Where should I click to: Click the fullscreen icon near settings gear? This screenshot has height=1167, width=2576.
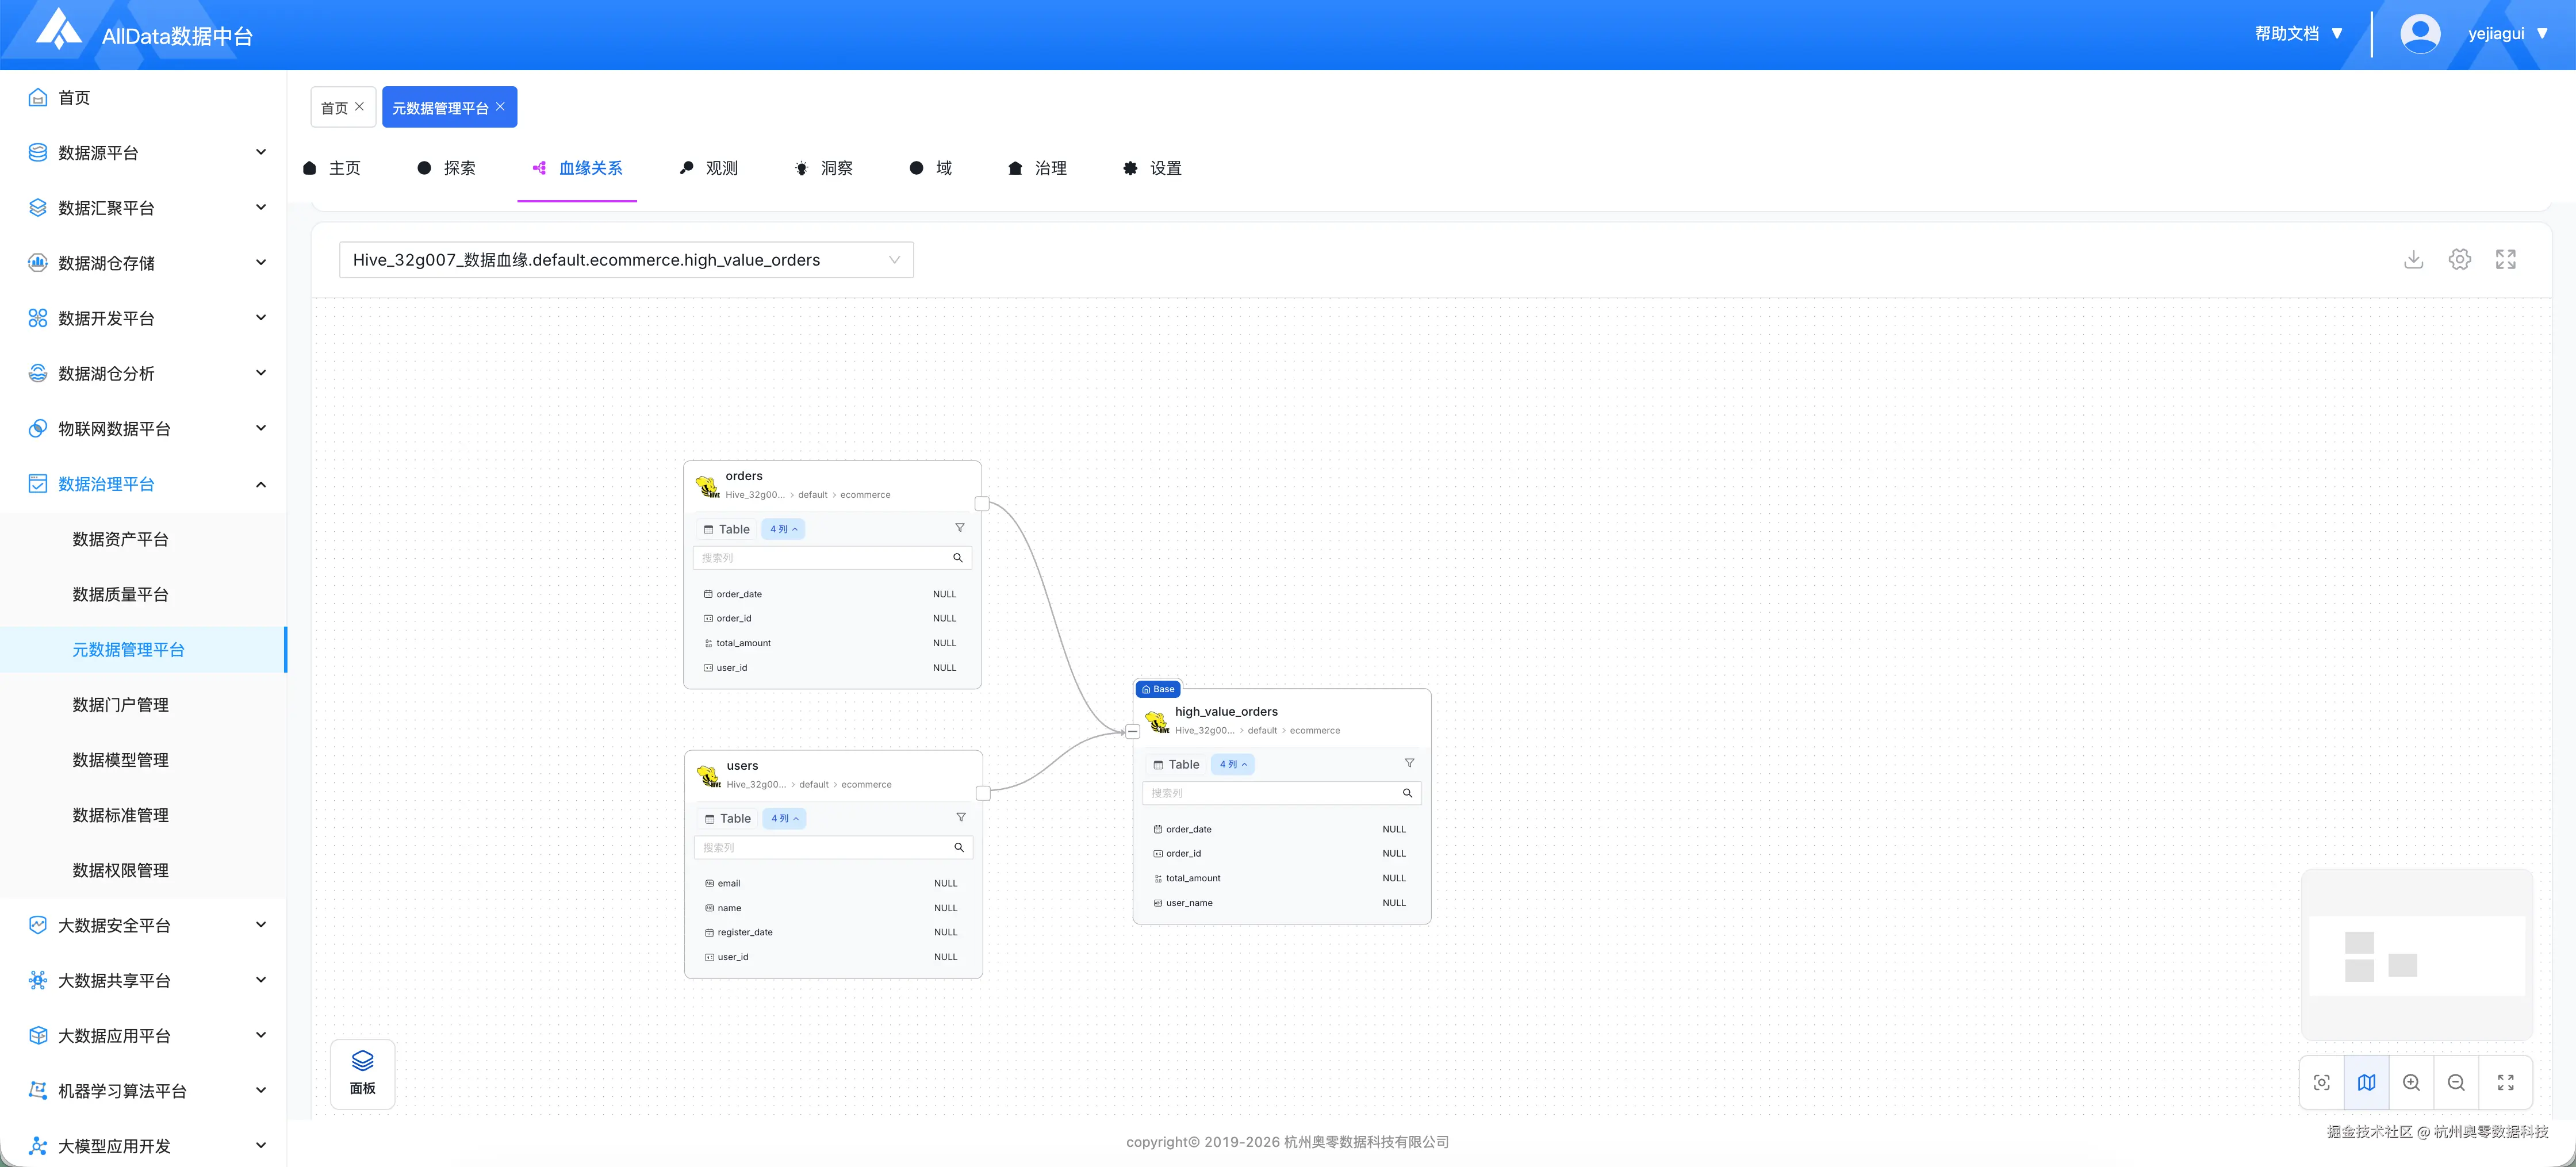(x=2505, y=260)
